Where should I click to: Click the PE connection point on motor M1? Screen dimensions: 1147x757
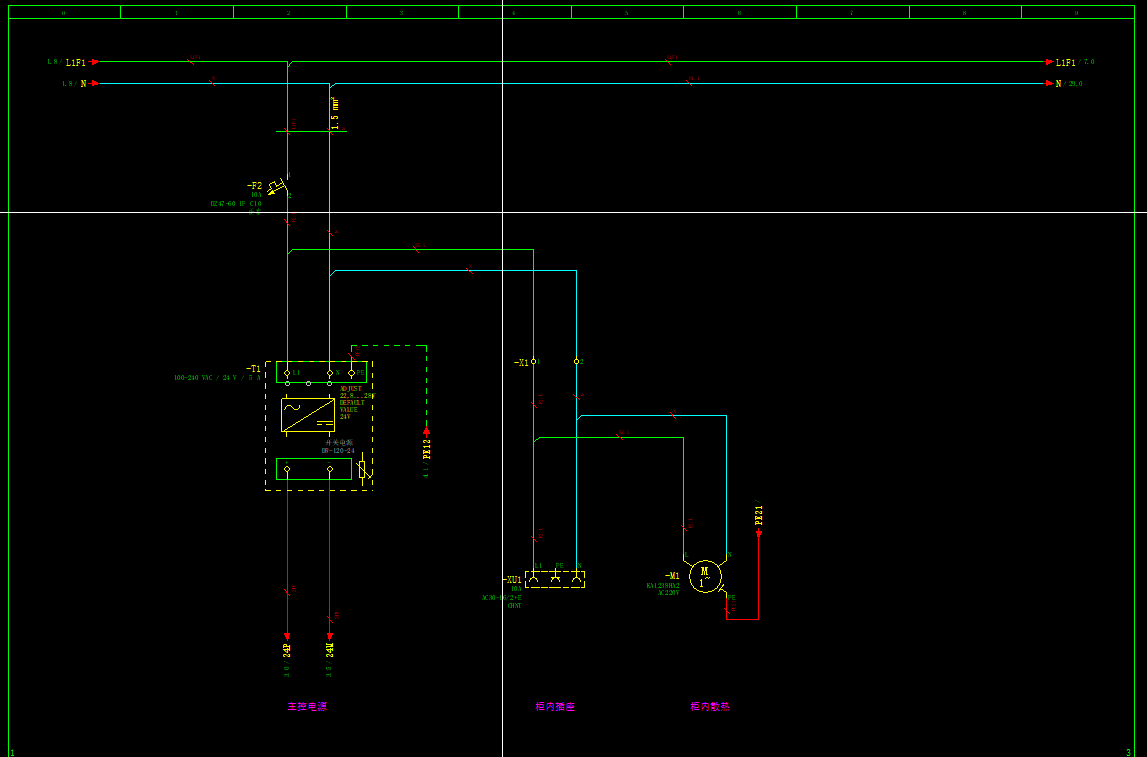click(725, 594)
